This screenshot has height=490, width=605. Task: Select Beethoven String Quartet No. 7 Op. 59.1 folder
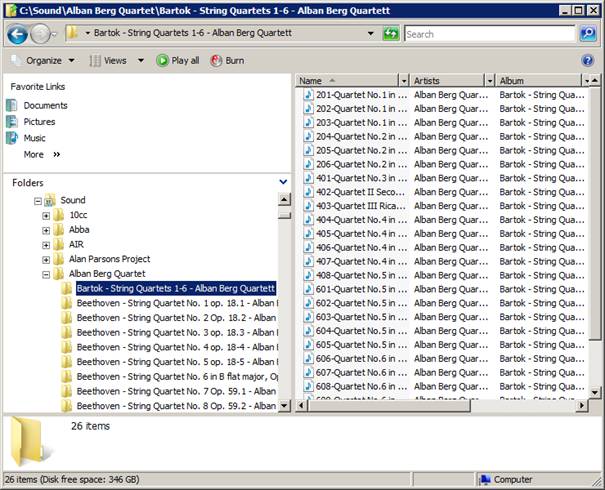click(x=175, y=391)
